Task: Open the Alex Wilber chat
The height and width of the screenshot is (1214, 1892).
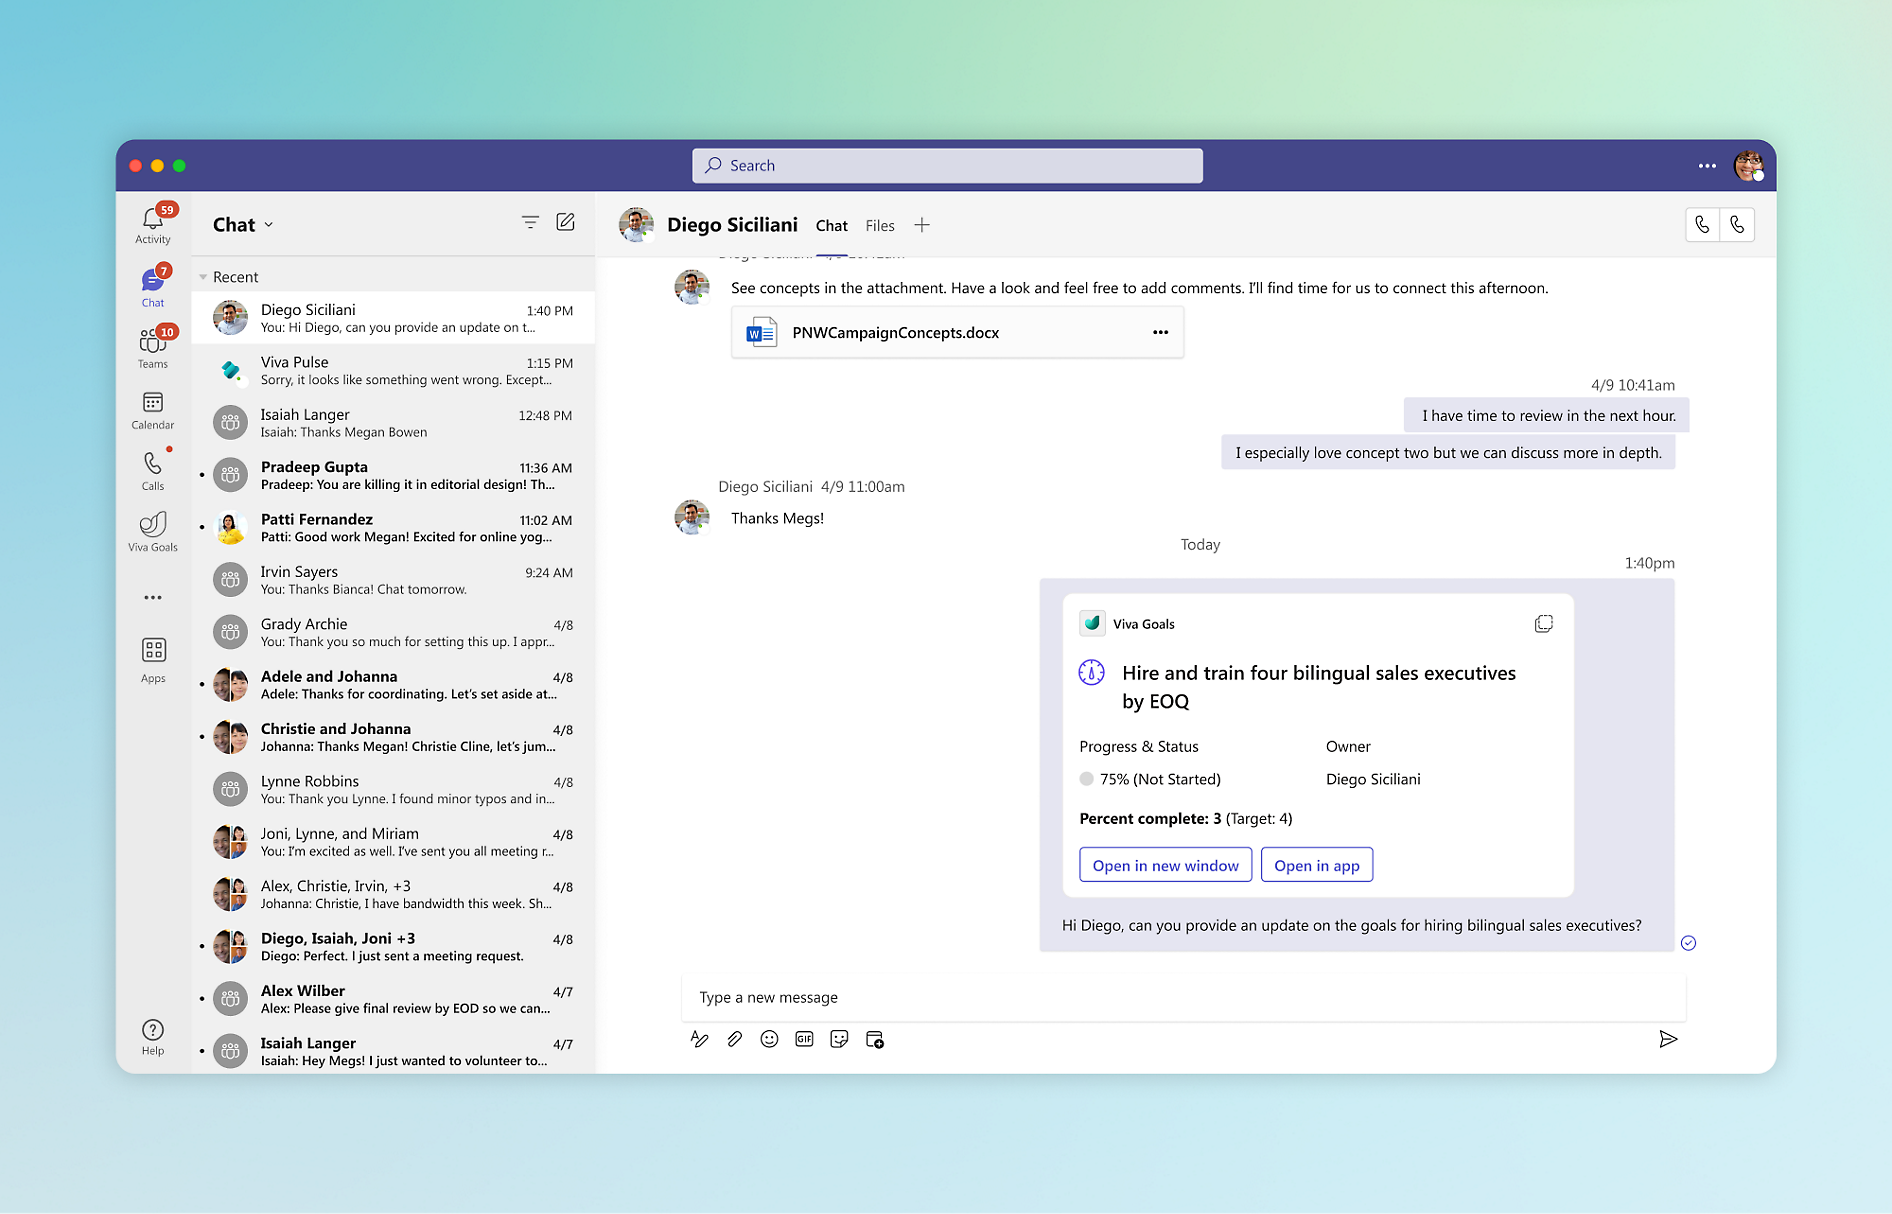Action: (x=394, y=999)
